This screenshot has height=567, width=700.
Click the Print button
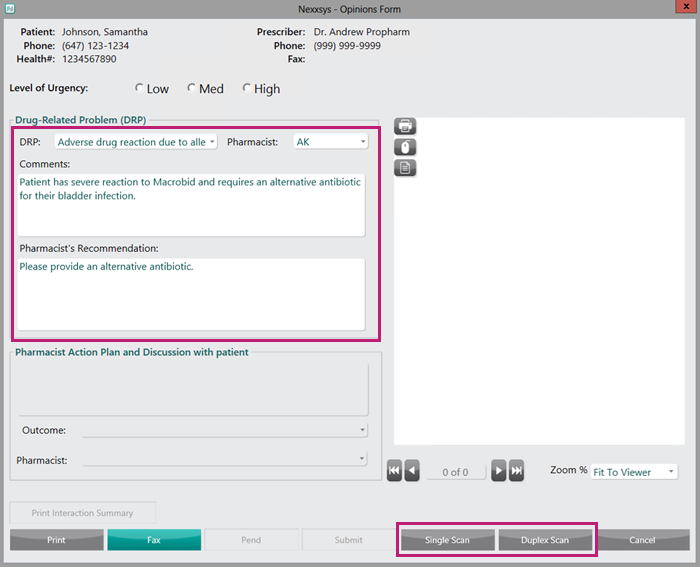57,540
